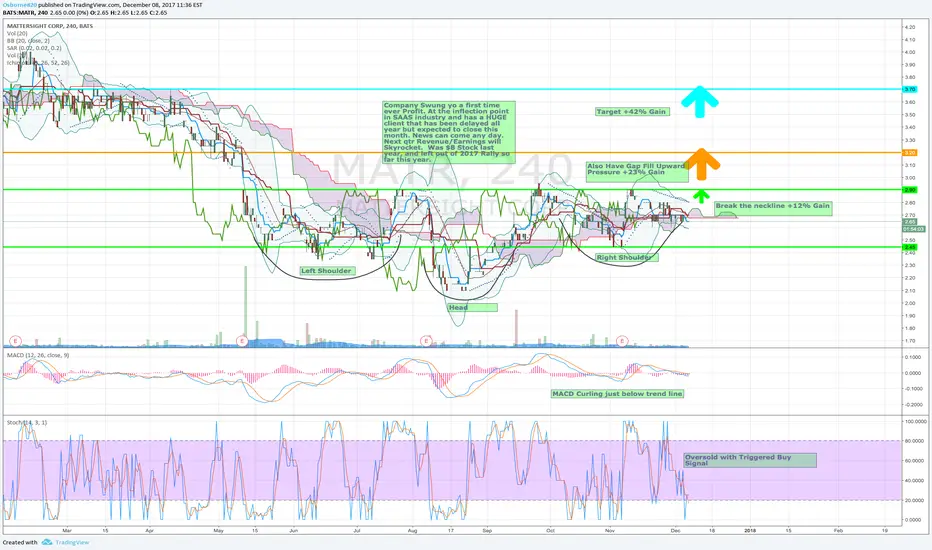932x550 pixels.
Task: Select the Company Swung to first time Profit note
Action: [449, 132]
